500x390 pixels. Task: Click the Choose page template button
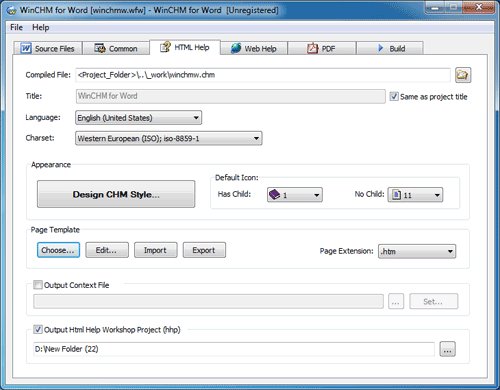coord(58,250)
